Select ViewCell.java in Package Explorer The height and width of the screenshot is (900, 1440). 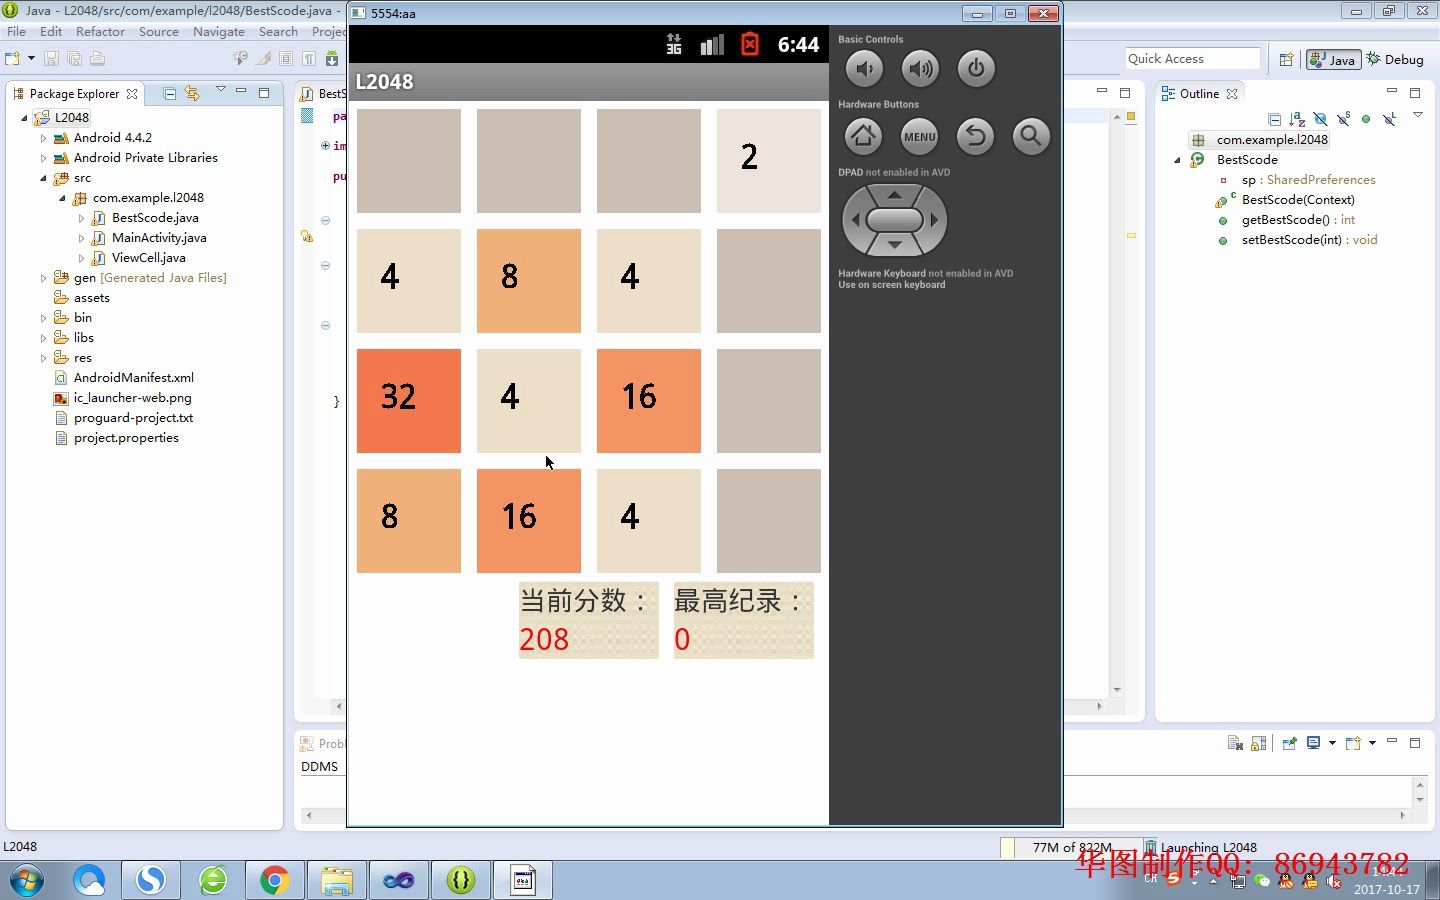(x=148, y=258)
